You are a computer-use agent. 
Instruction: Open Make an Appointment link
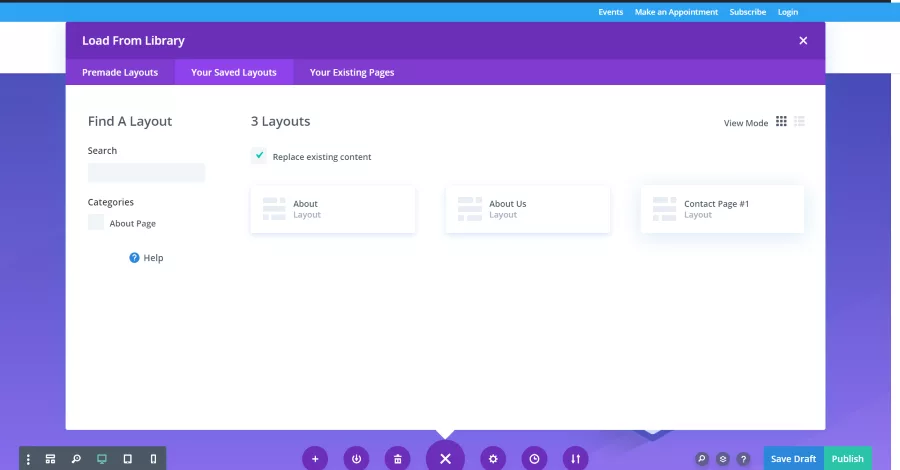coord(676,12)
